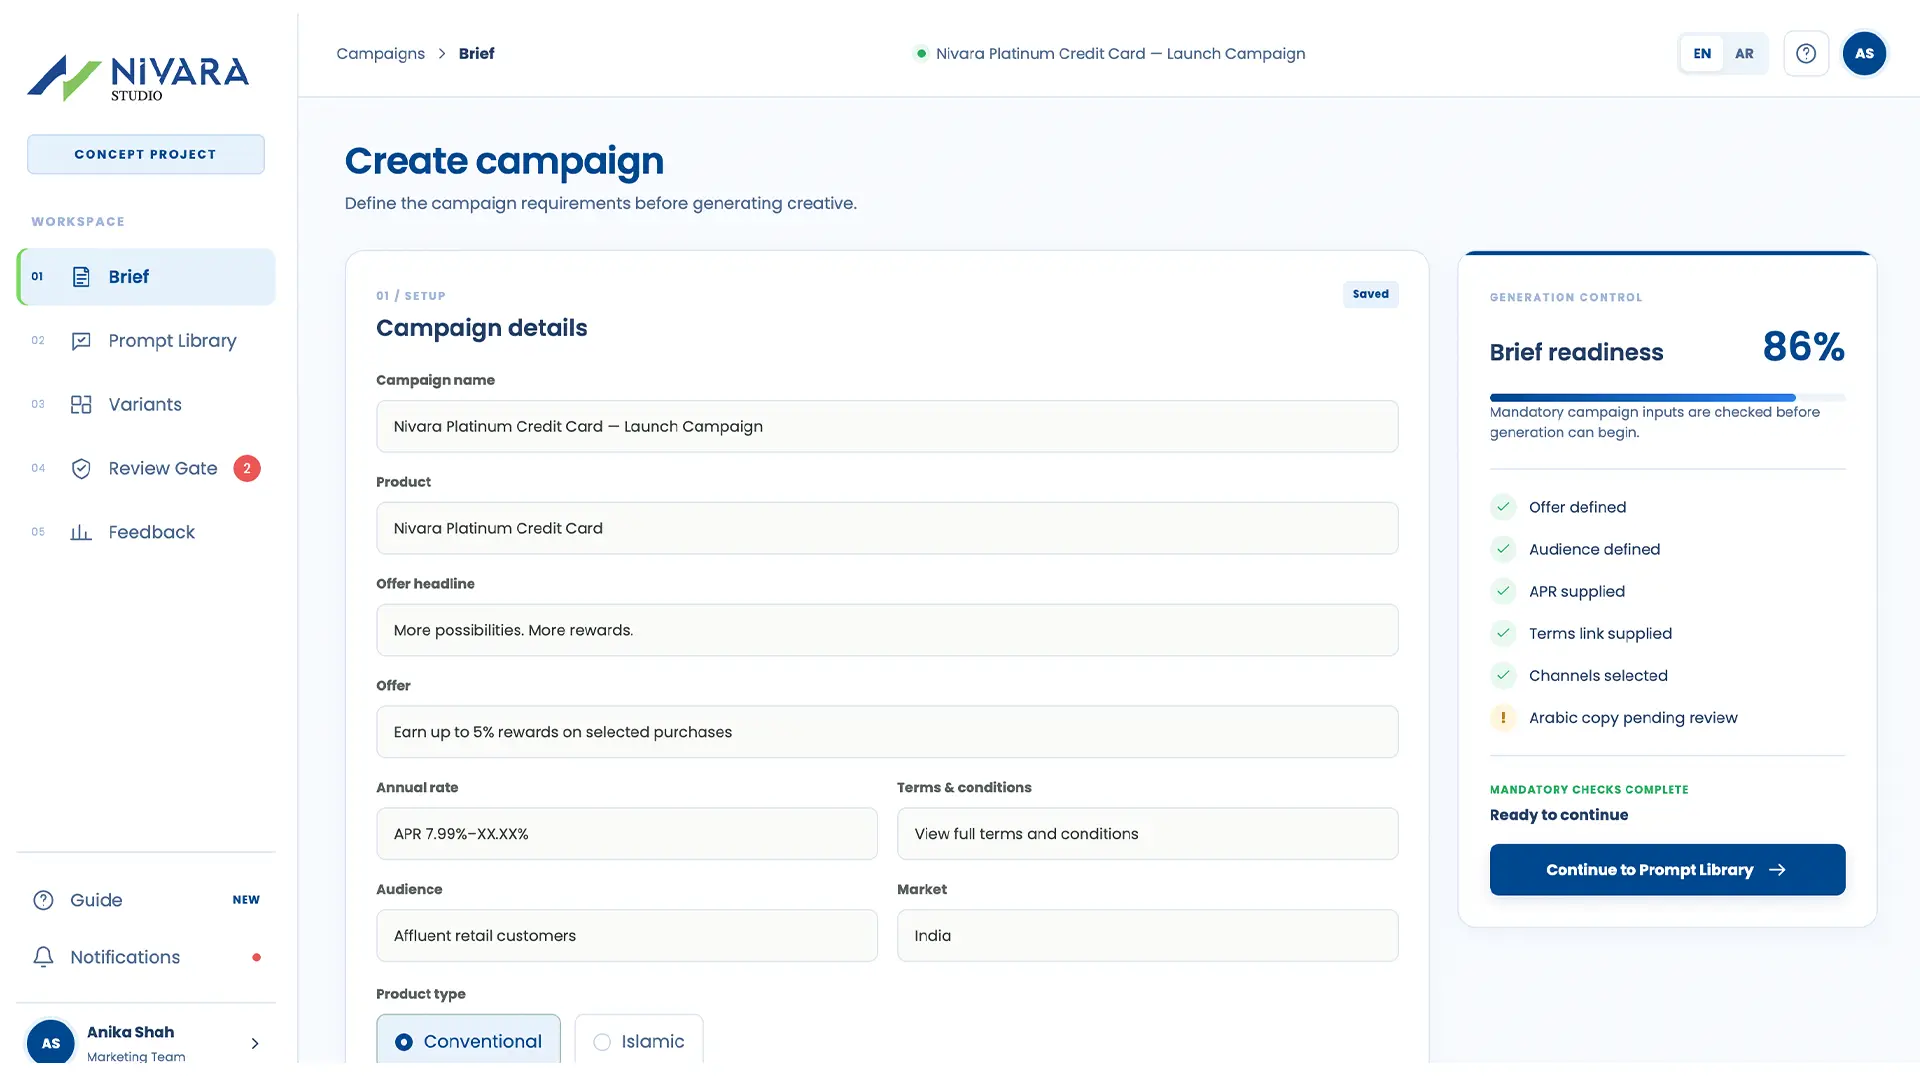Click the Brief readiness progress bar
Screen dimensions: 1920x1080
(1667, 398)
